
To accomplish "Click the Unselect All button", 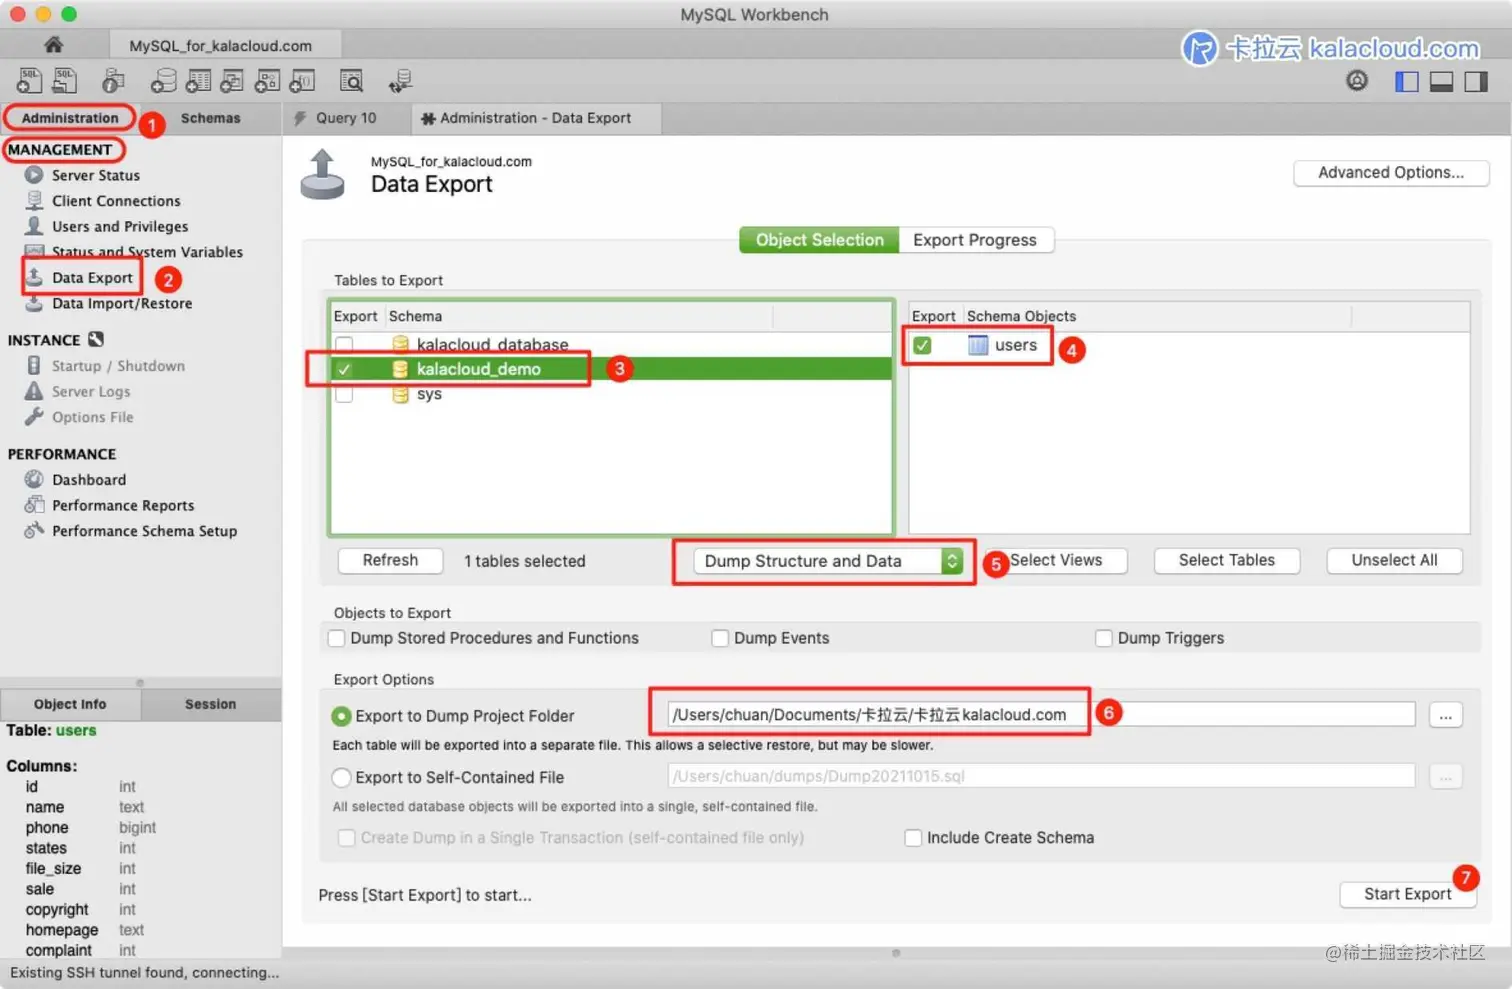I will point(1394,560).
